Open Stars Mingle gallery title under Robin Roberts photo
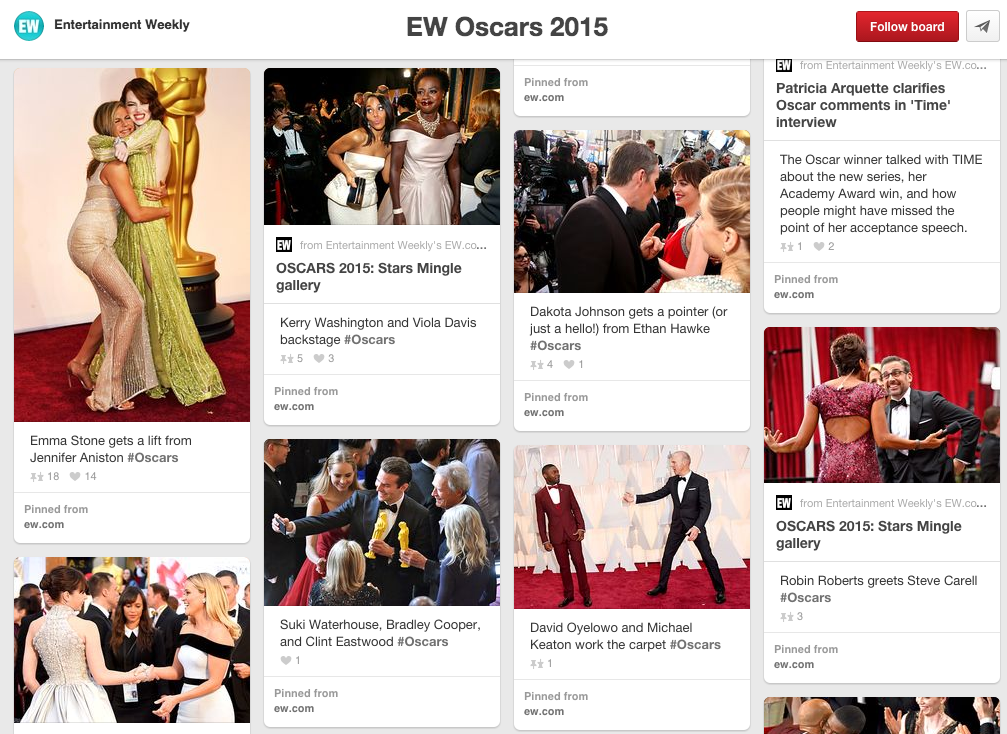This screenshot has width=1007, height=734. pos(868,535)
